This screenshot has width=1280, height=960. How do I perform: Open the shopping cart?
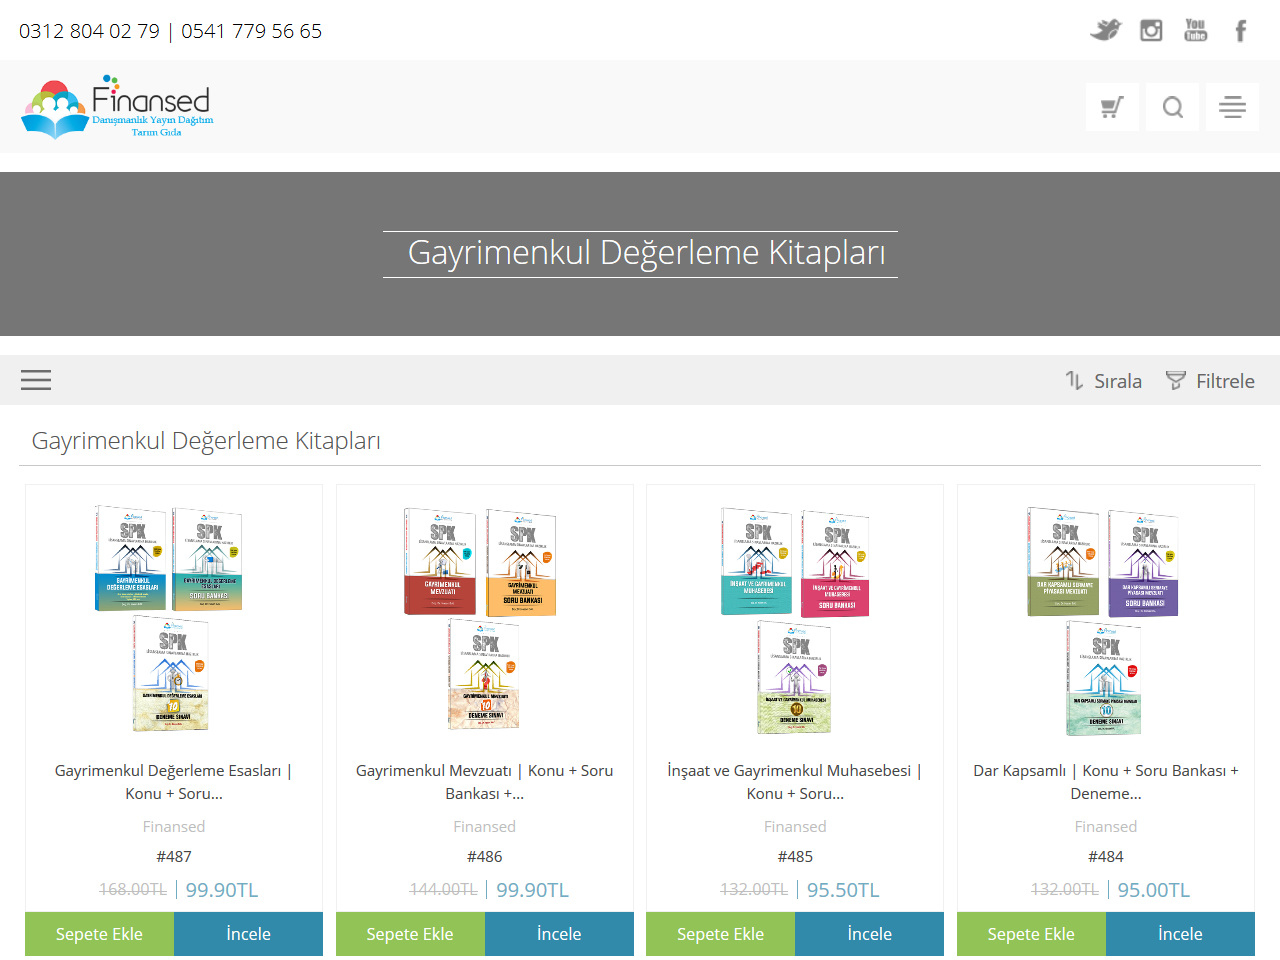pos(1112,107)
